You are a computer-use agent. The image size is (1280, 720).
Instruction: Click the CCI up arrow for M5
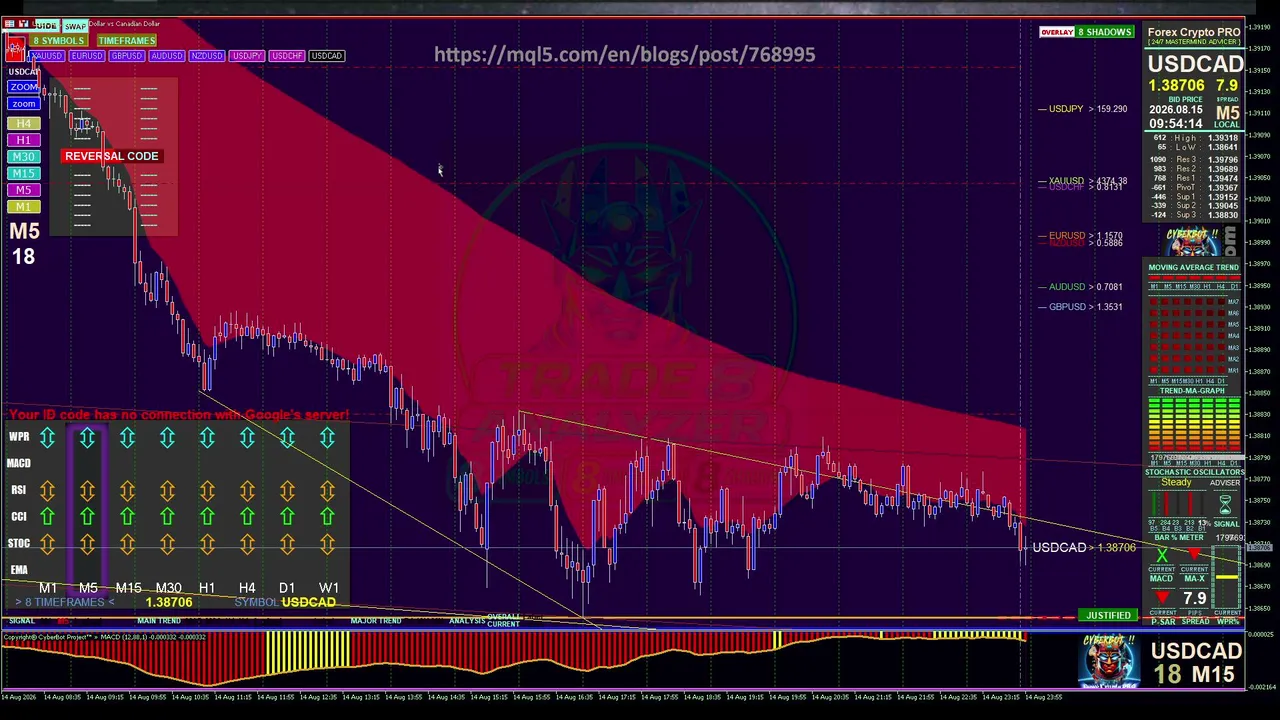coord(87,516)
